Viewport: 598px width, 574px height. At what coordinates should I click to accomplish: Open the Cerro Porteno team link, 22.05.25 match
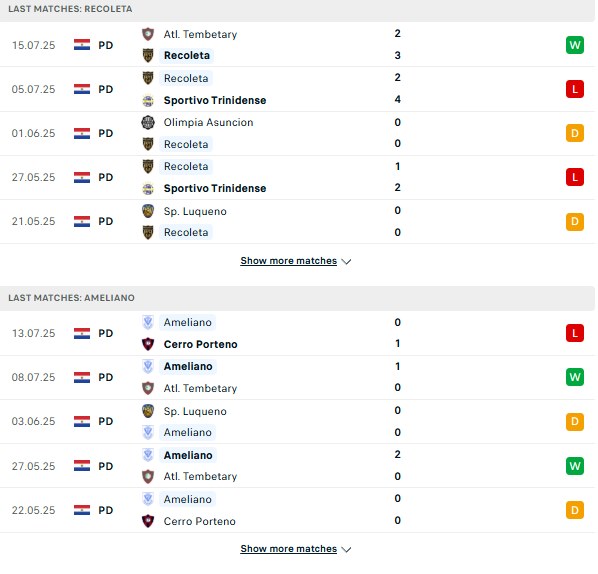200,521
